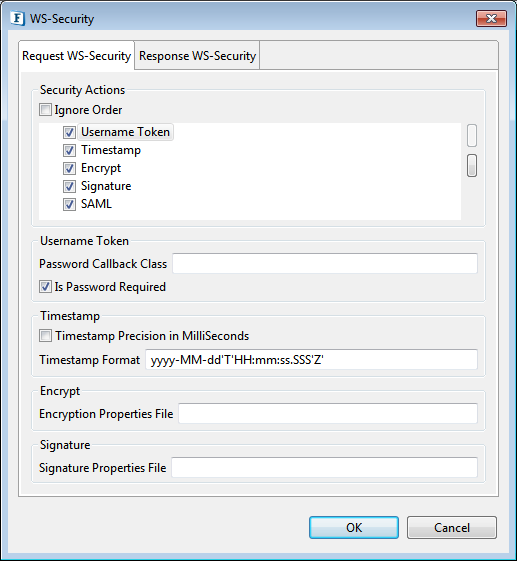Screen dimensions: 517x561
Task: Toggle the Encrypt action checkbox
Action: tap(69, 168)
